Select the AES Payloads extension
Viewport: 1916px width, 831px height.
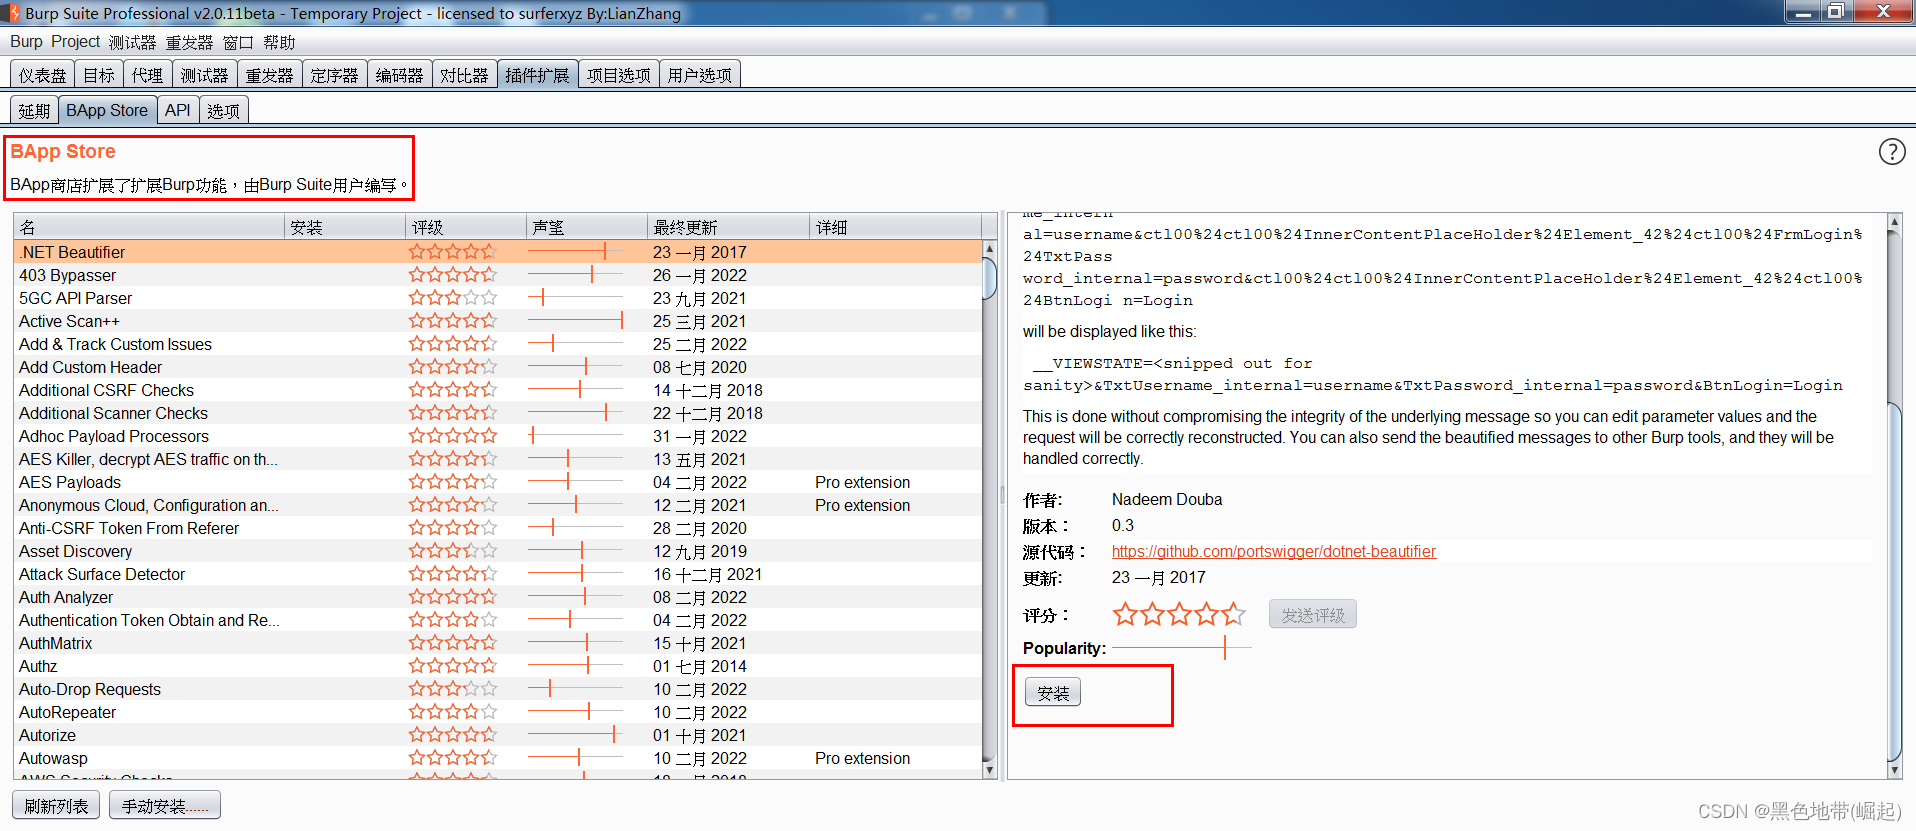click(x=498, y=482)
